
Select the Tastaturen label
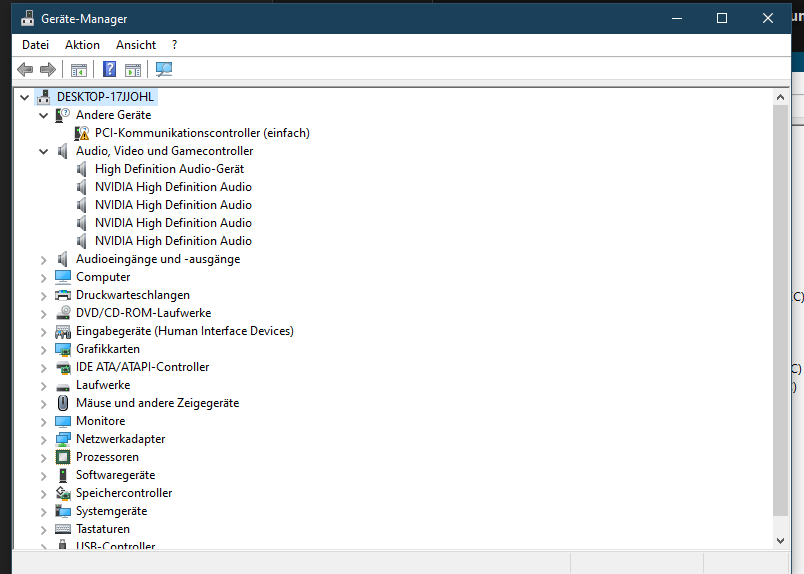coord(103,529)
